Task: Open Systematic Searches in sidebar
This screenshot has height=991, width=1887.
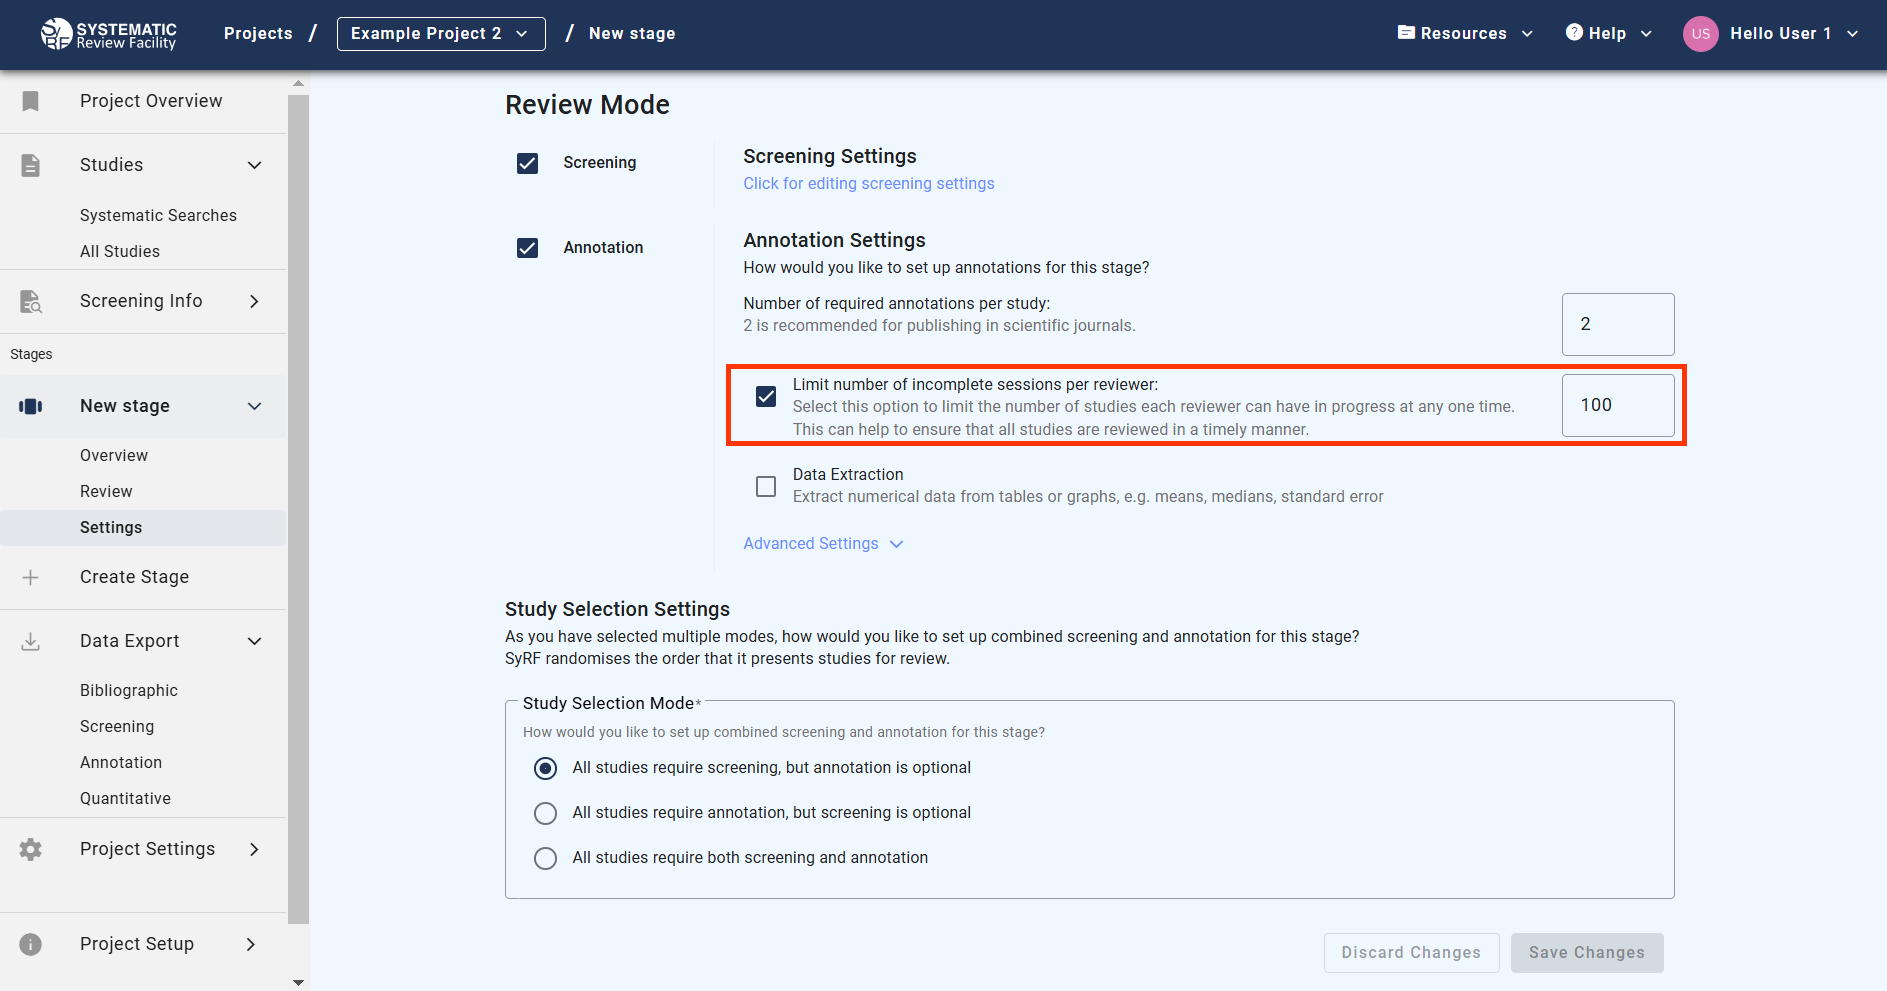Action: pyautogui.click(x=158, y=215)
